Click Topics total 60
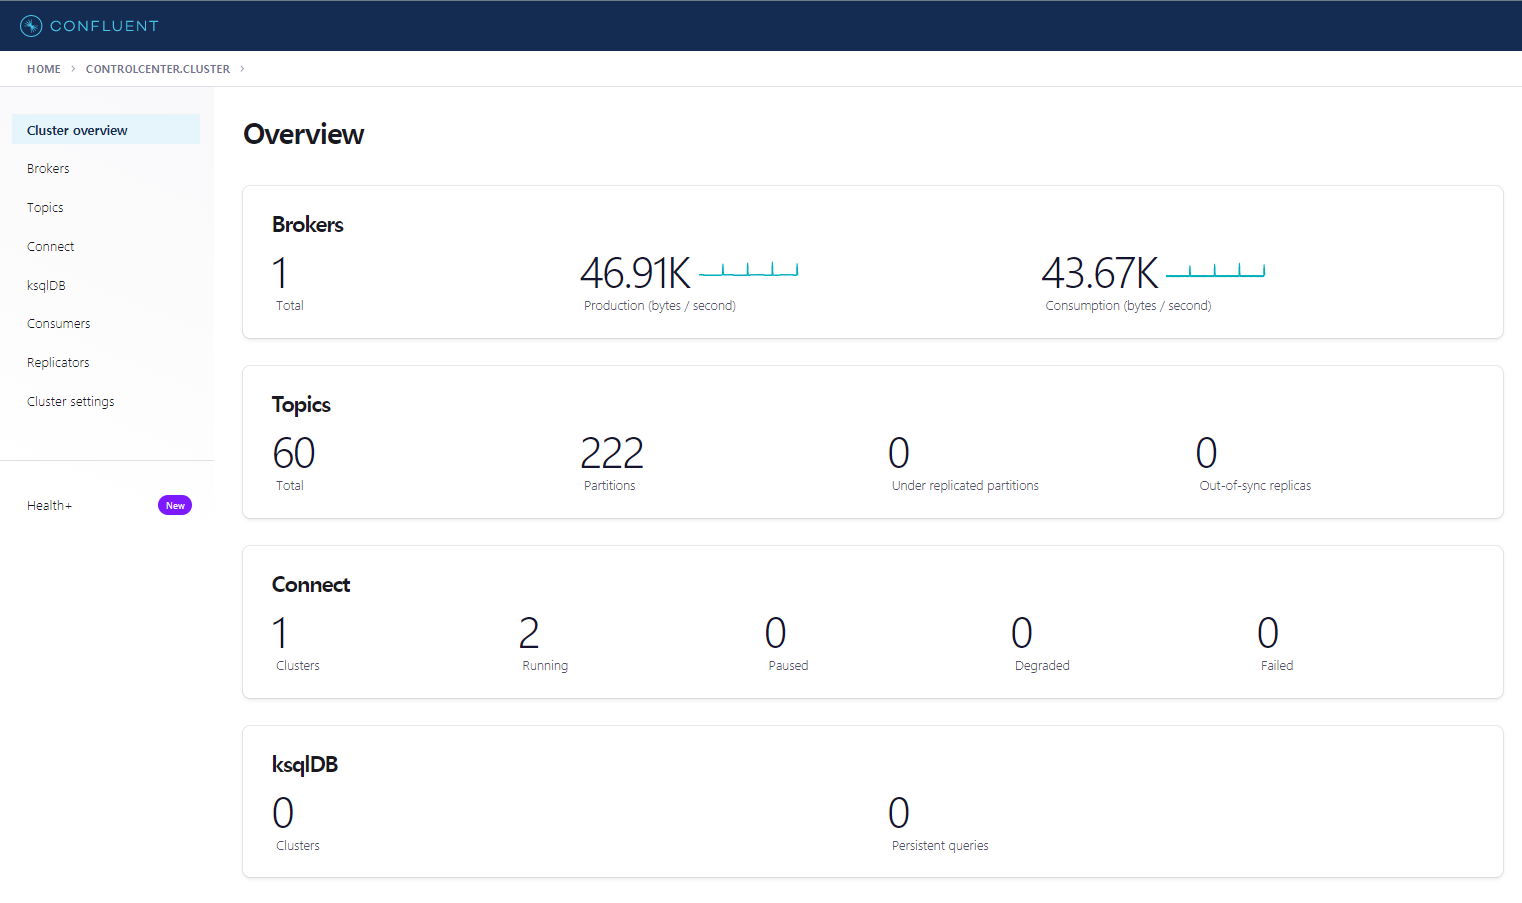Image resolution: width=1522 pixels, height=903 pixels. pyautogui.click(x=294, y=453)
